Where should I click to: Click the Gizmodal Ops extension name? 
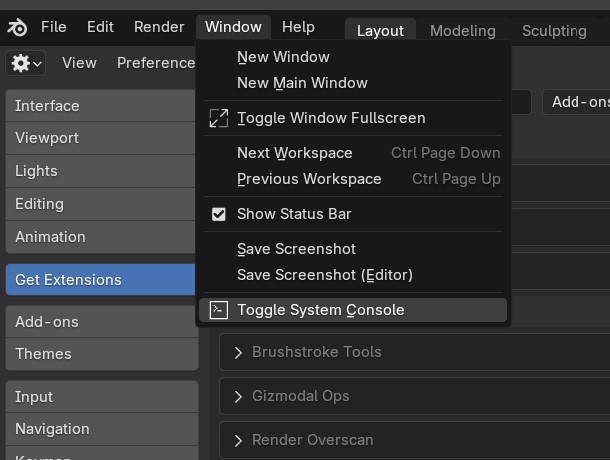tap(301, 396)
